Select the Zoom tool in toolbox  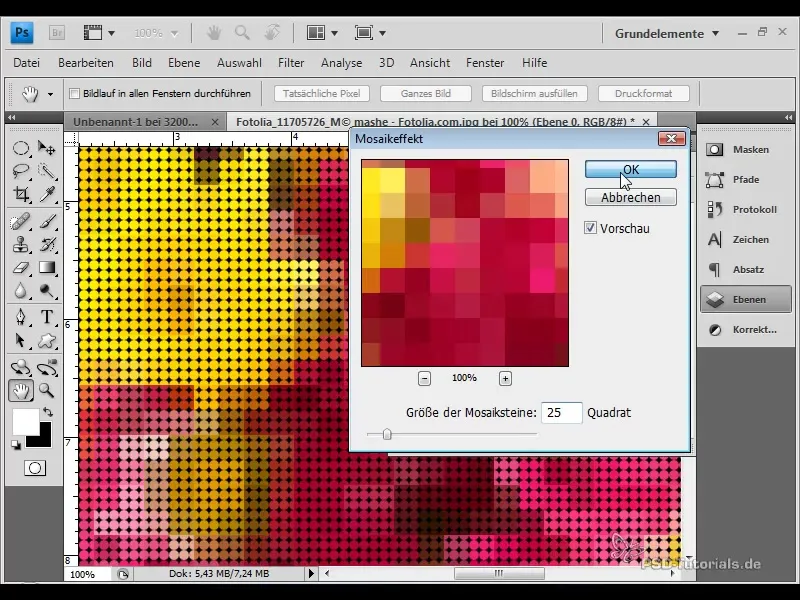[x=46, y=391]
